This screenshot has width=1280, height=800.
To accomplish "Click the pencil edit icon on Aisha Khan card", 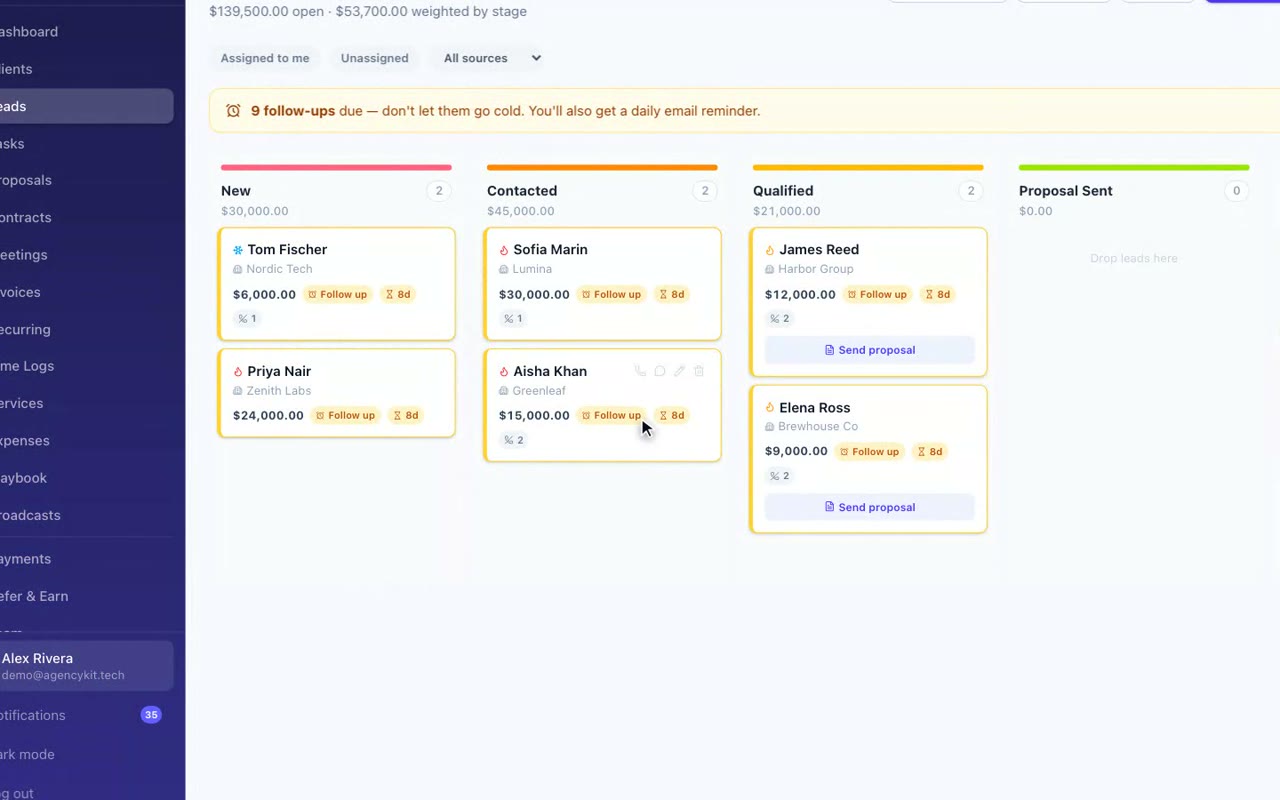I will click(x=679, y=371).
